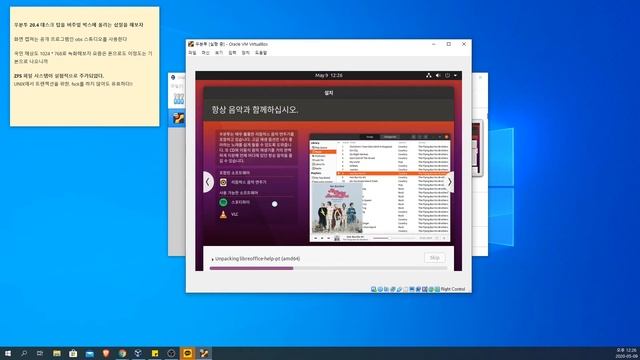Screen dimensions: 640x360
Task: Click the Rhythmbox screenshot in slideshow
Action: coord(380,188)
